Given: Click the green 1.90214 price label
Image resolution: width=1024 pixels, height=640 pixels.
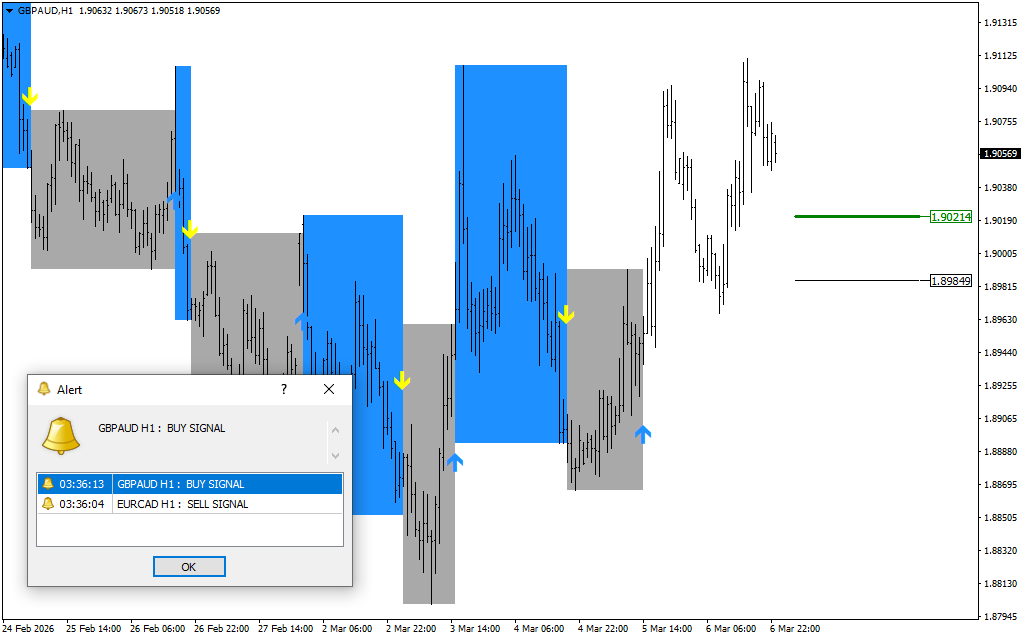Looking at the screenshot, I should 950,216.
